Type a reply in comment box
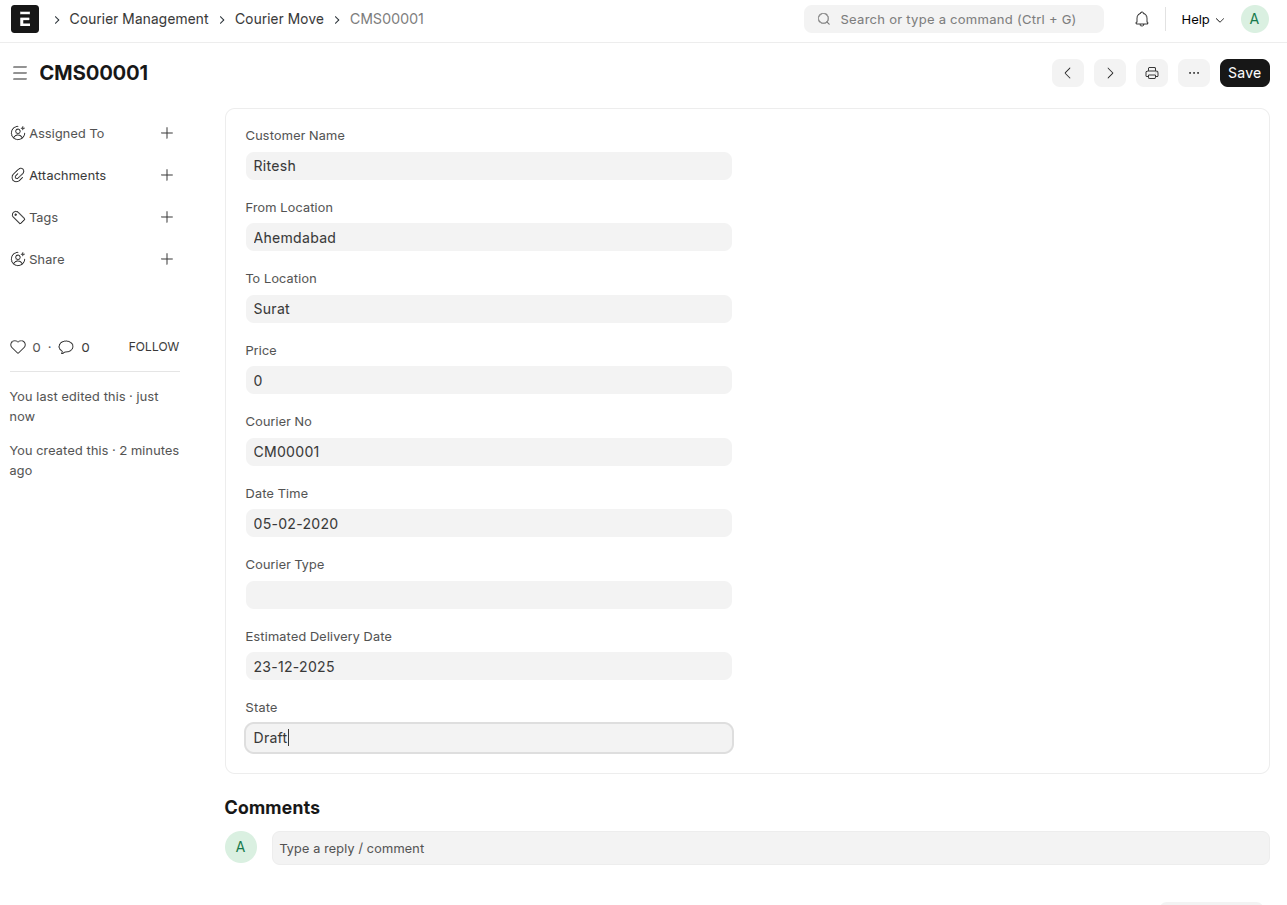1287x905 pixels. coord(770,848)
